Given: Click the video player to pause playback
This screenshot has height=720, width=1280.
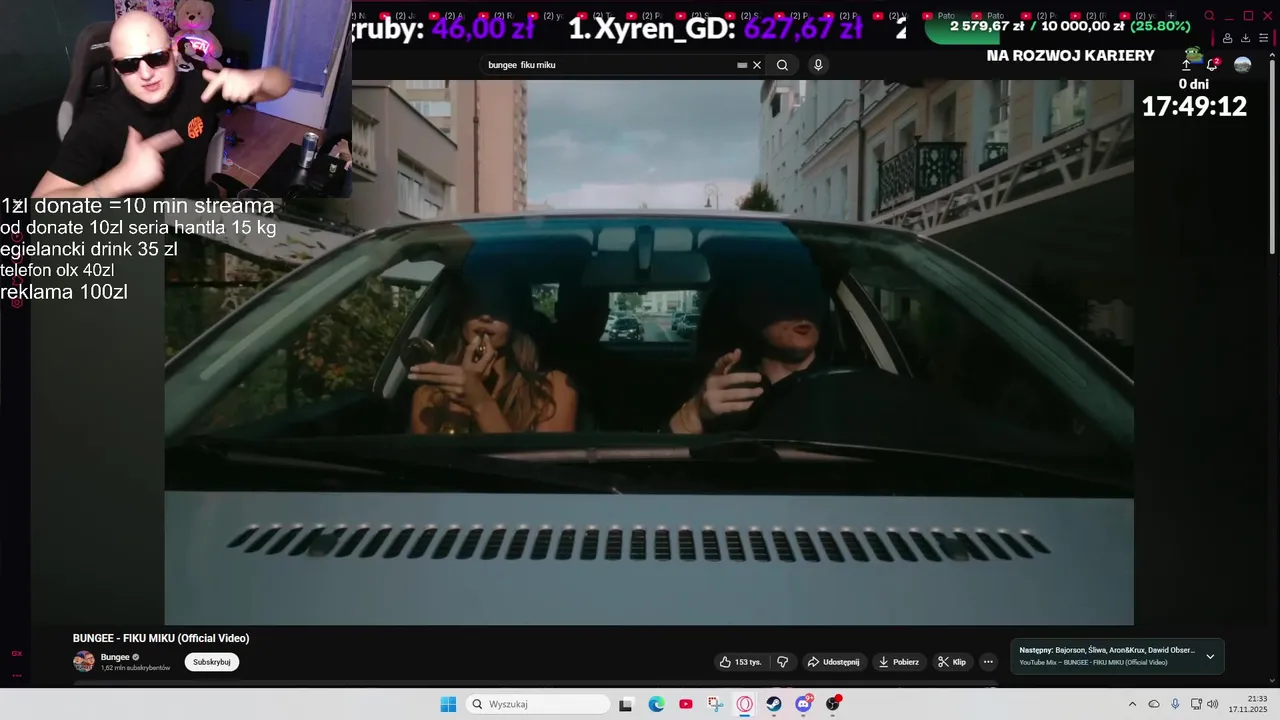Looking at the screenshot, I should (x=649, y=352).
